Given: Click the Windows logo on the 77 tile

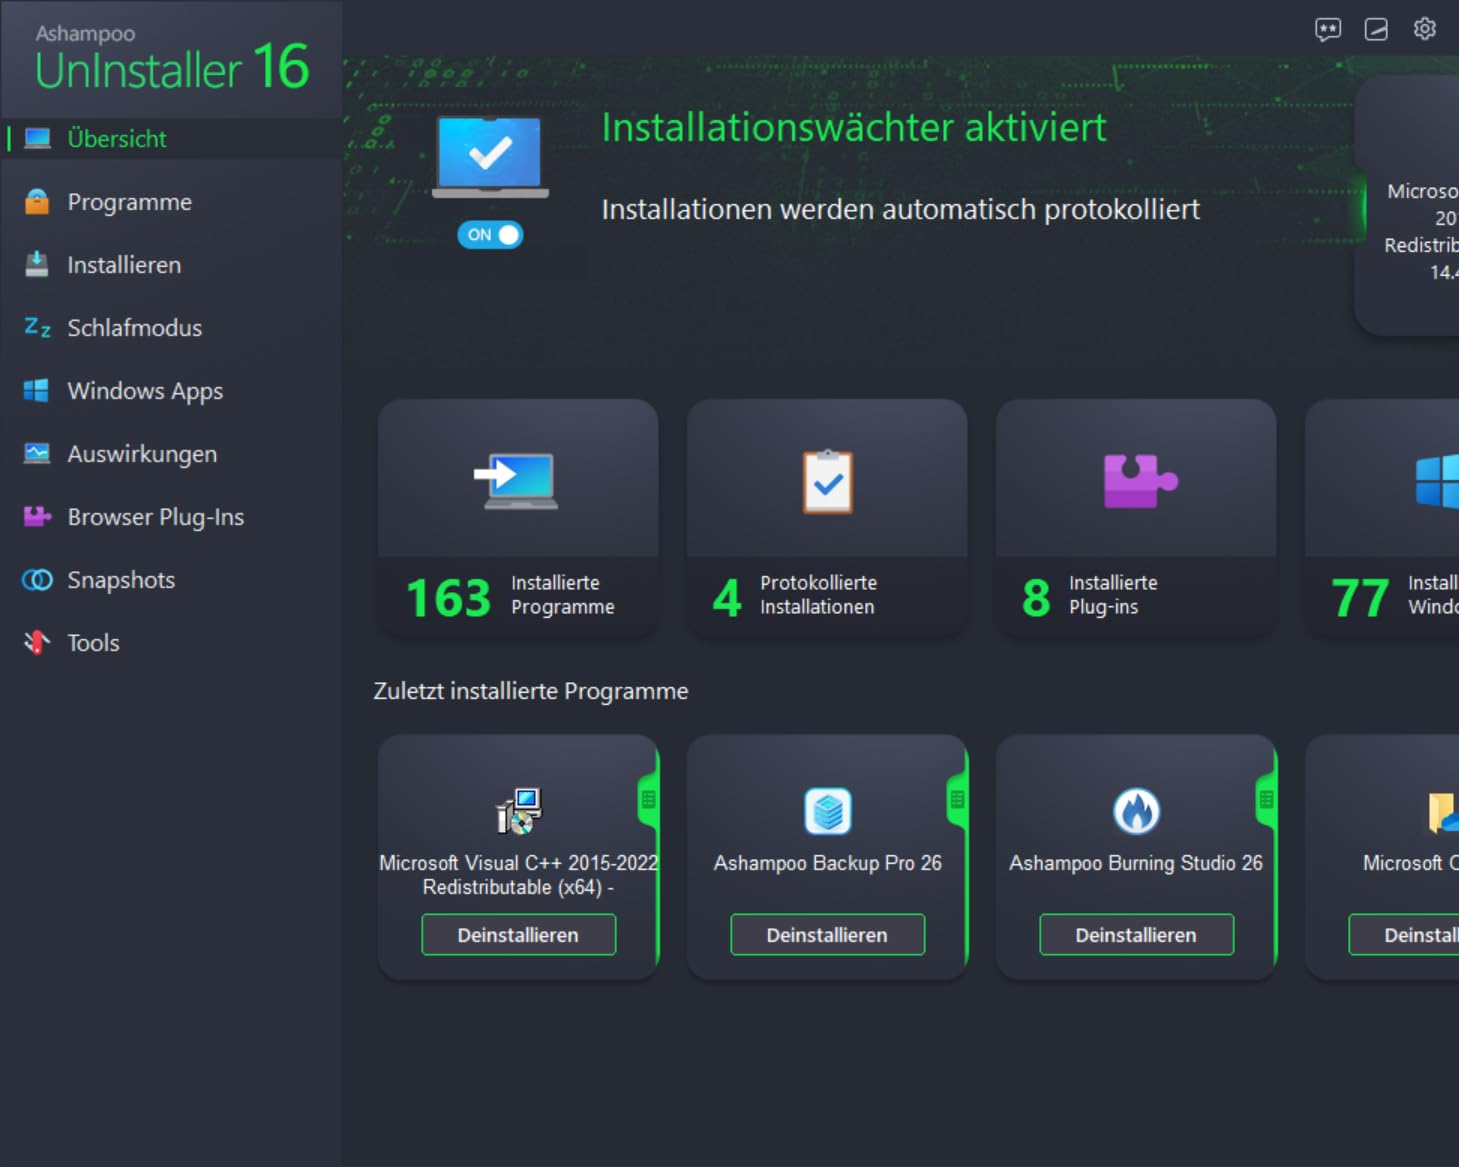Looking at the screenshot, I should point(1438,481).
